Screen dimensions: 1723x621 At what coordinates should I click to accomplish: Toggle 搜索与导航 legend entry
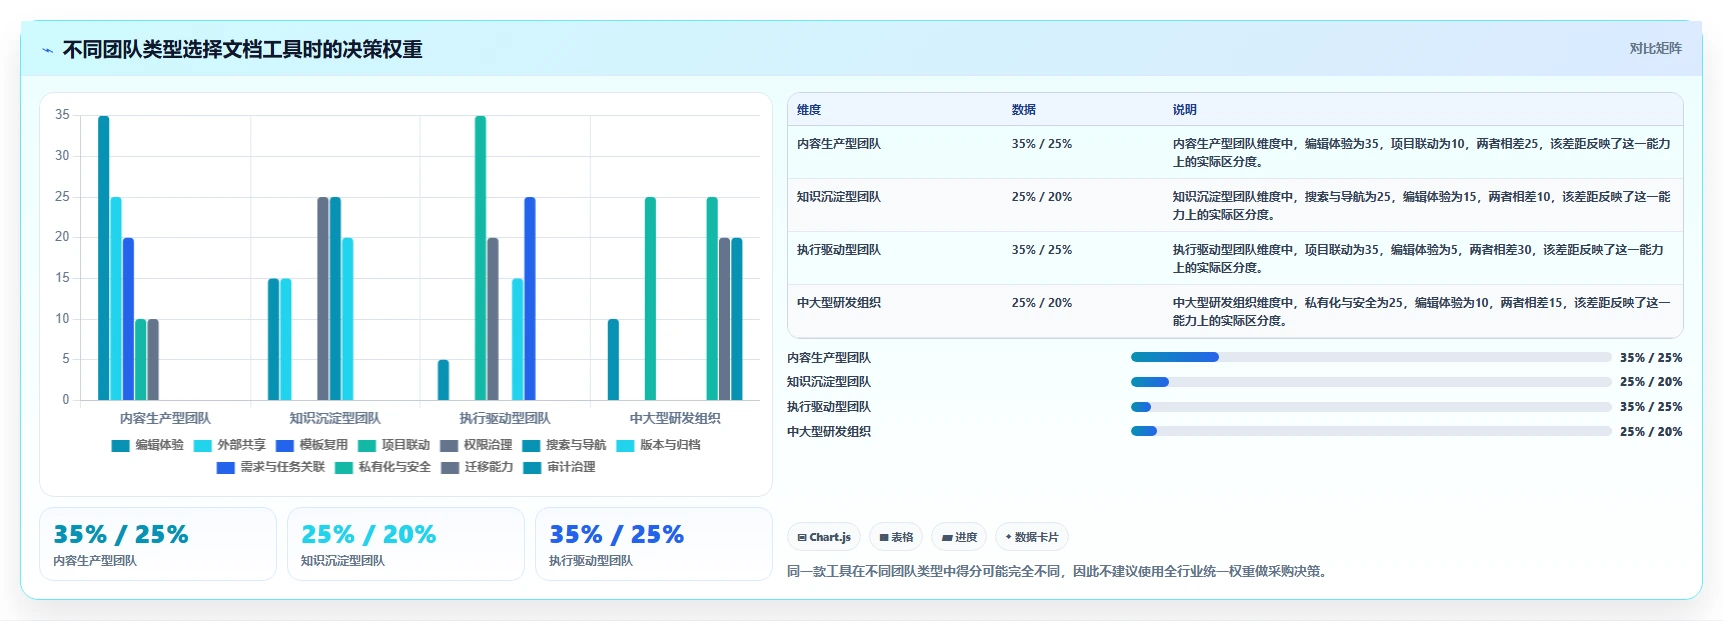coord(564,445)
